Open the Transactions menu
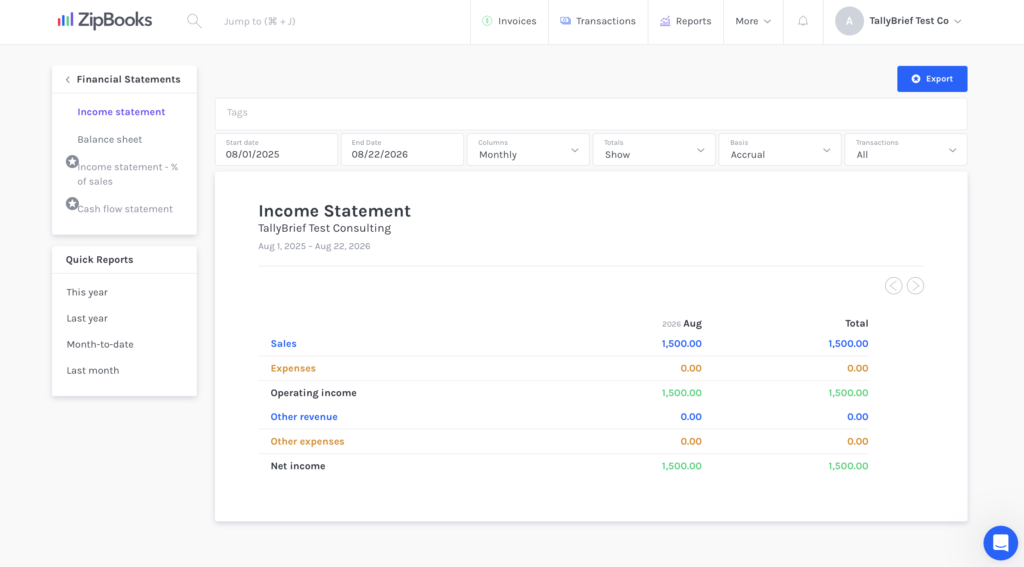1024x567 pixels. pos(598,21)
